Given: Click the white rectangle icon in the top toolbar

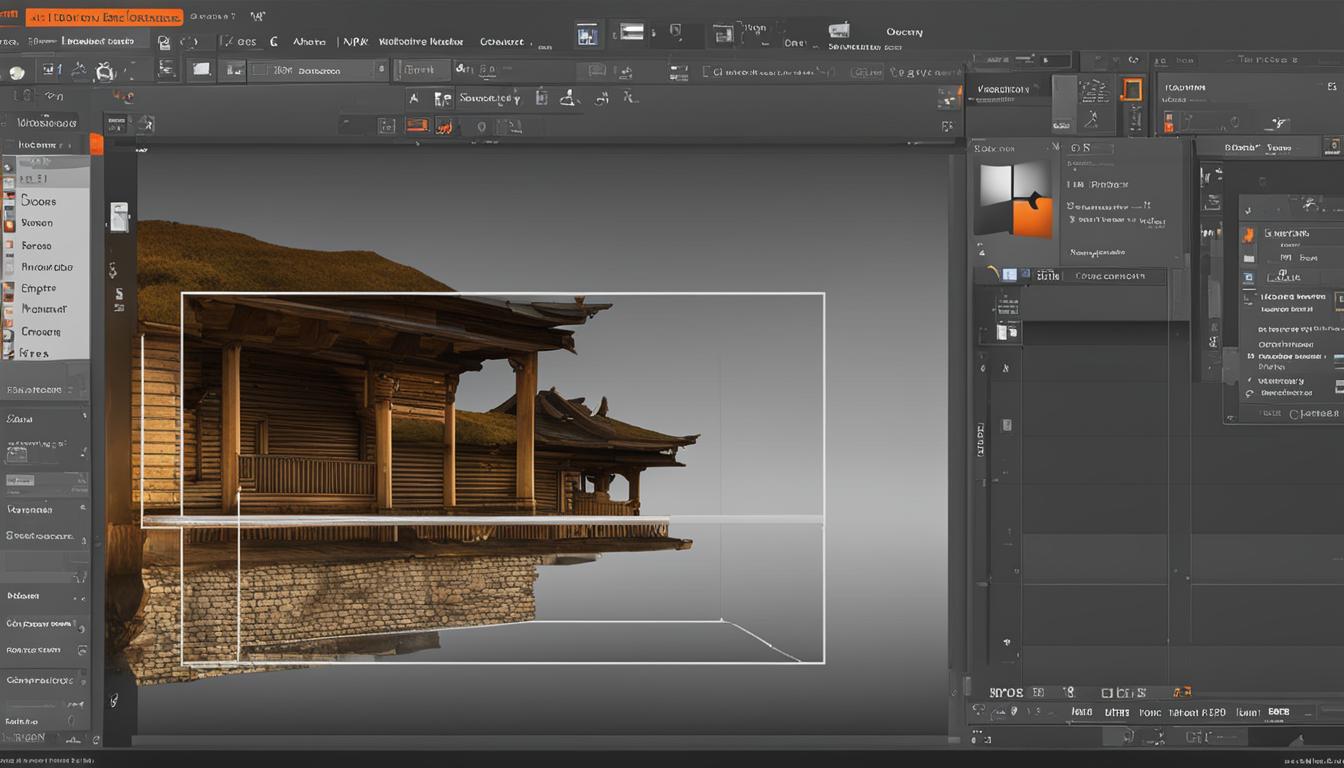Looking at the screenshot, I should [202, 69].
